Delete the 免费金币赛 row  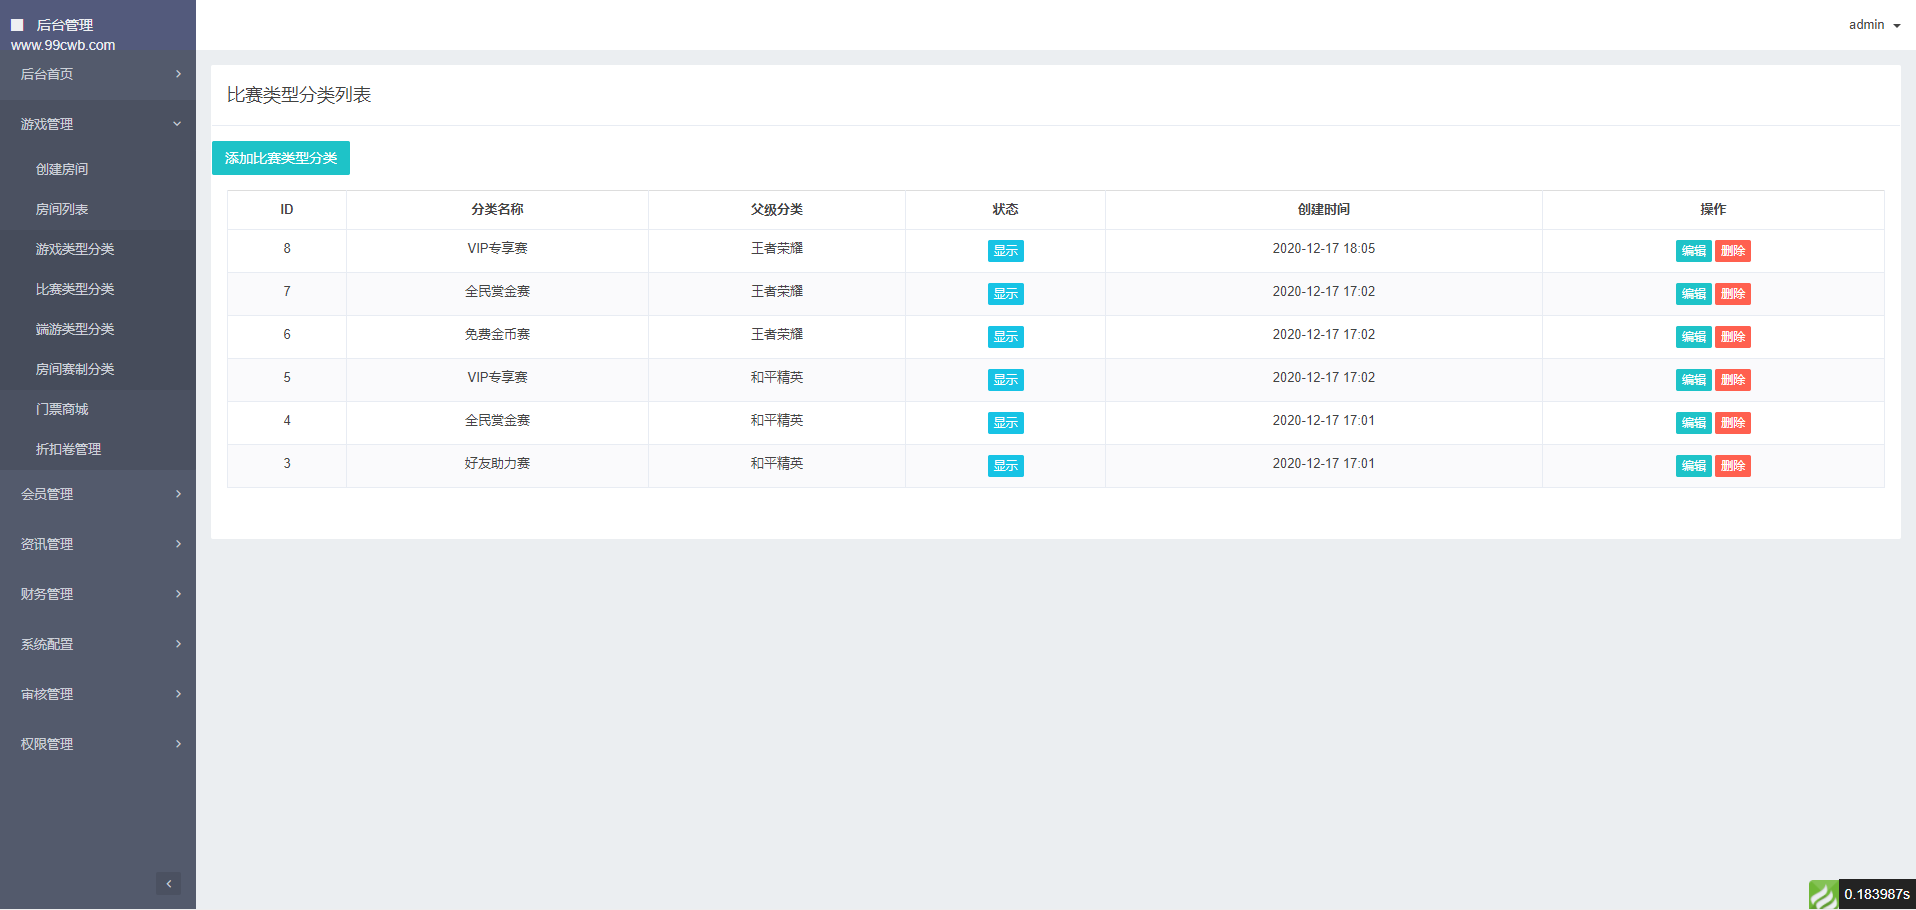tap(1733, 337)
